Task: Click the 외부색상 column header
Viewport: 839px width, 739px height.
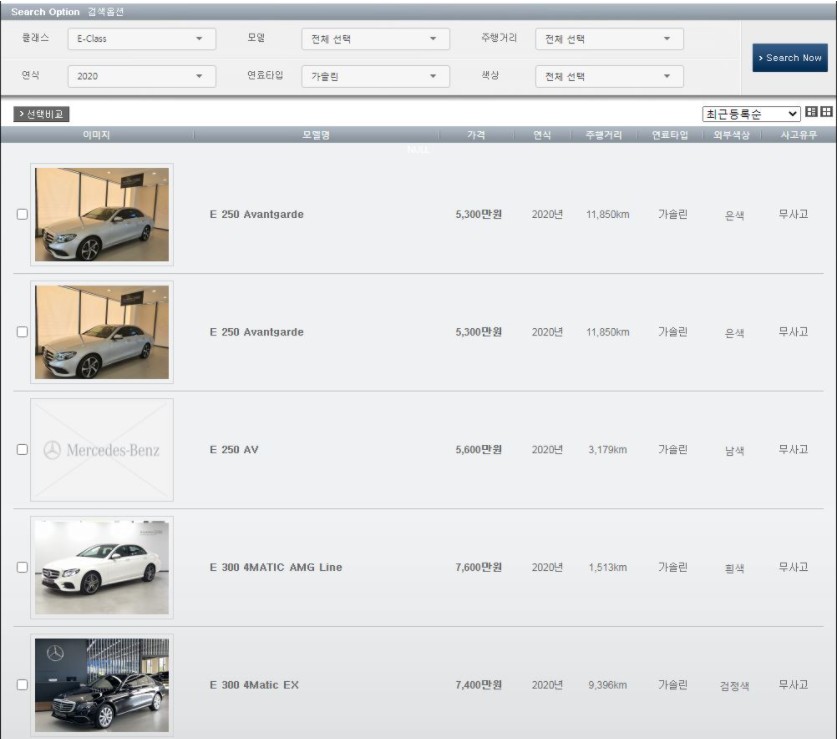Action: coord(731,135)
